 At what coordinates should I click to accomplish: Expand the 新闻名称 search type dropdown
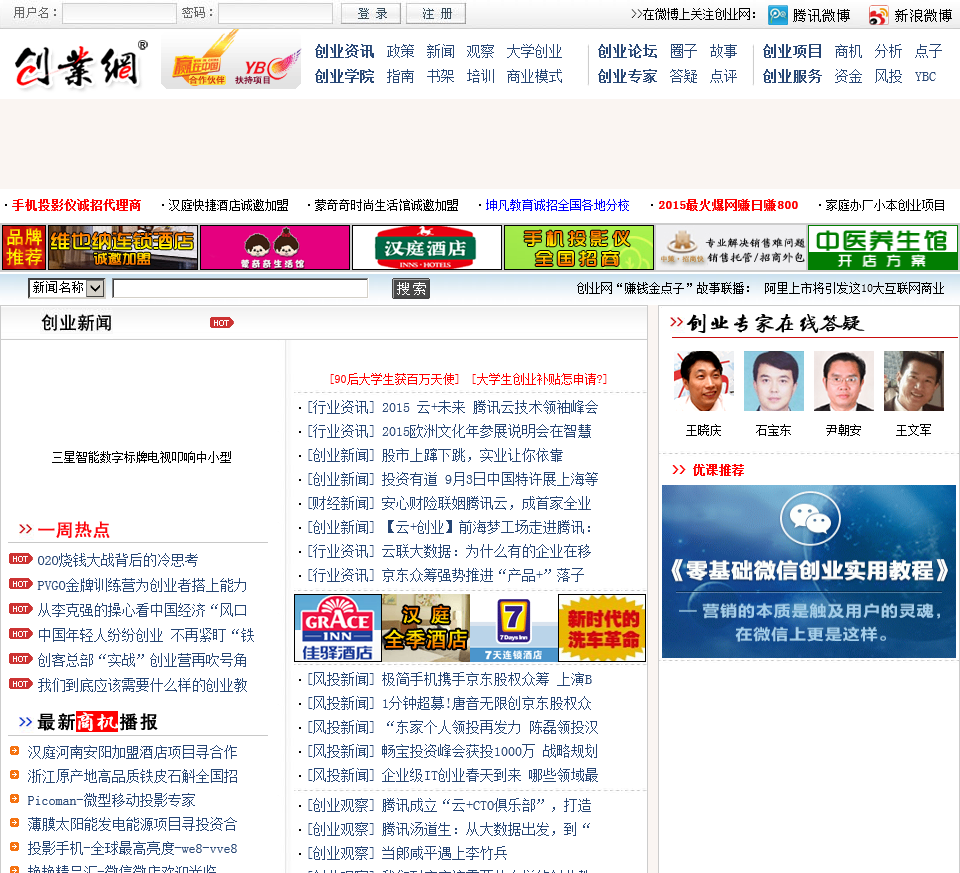67,288
